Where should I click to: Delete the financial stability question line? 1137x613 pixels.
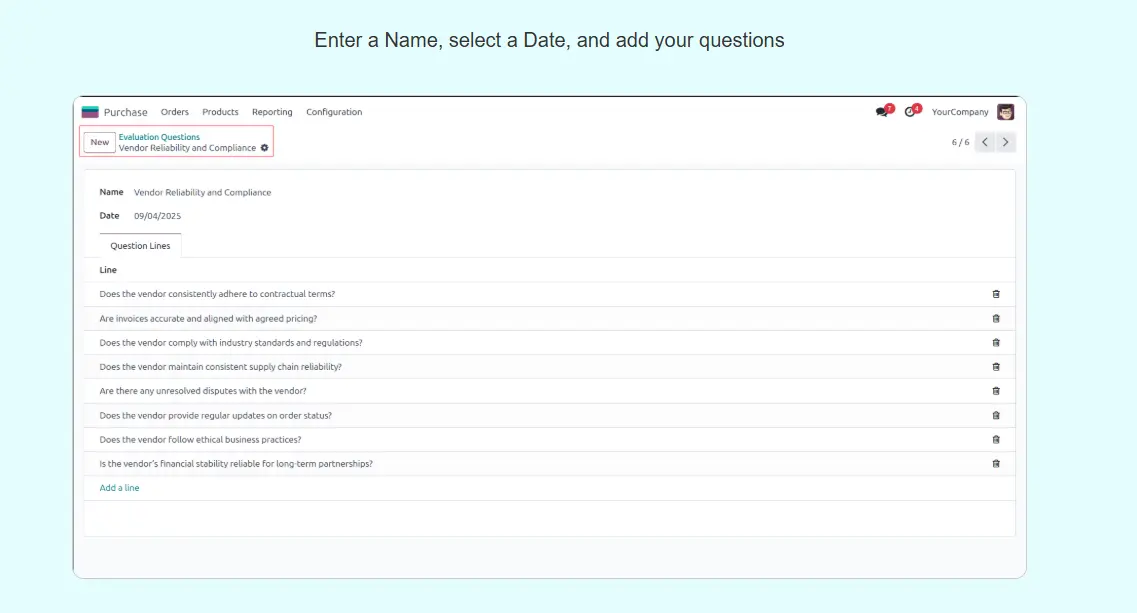point(996,464)
